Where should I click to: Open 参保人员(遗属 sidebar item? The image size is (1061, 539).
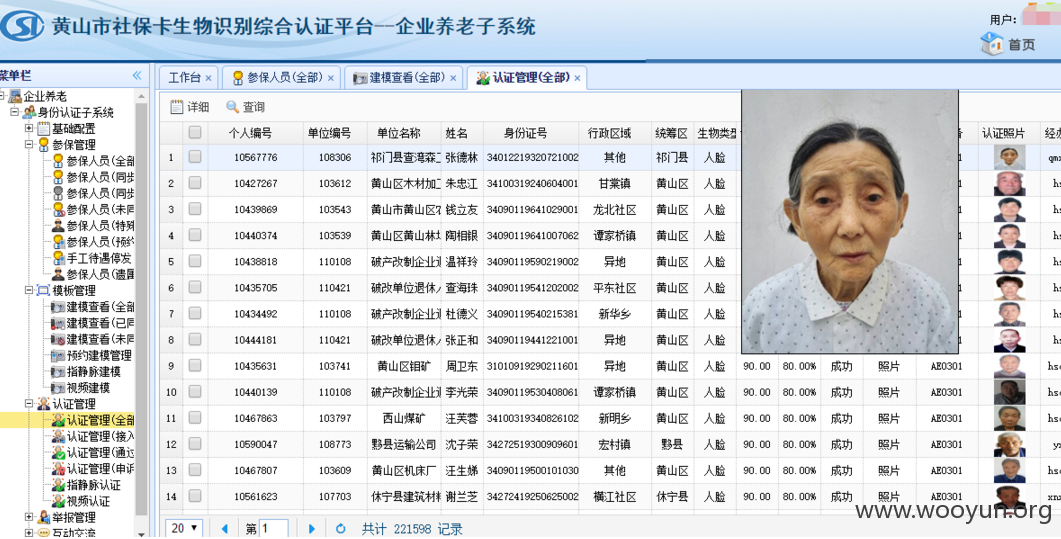point(93,275)
